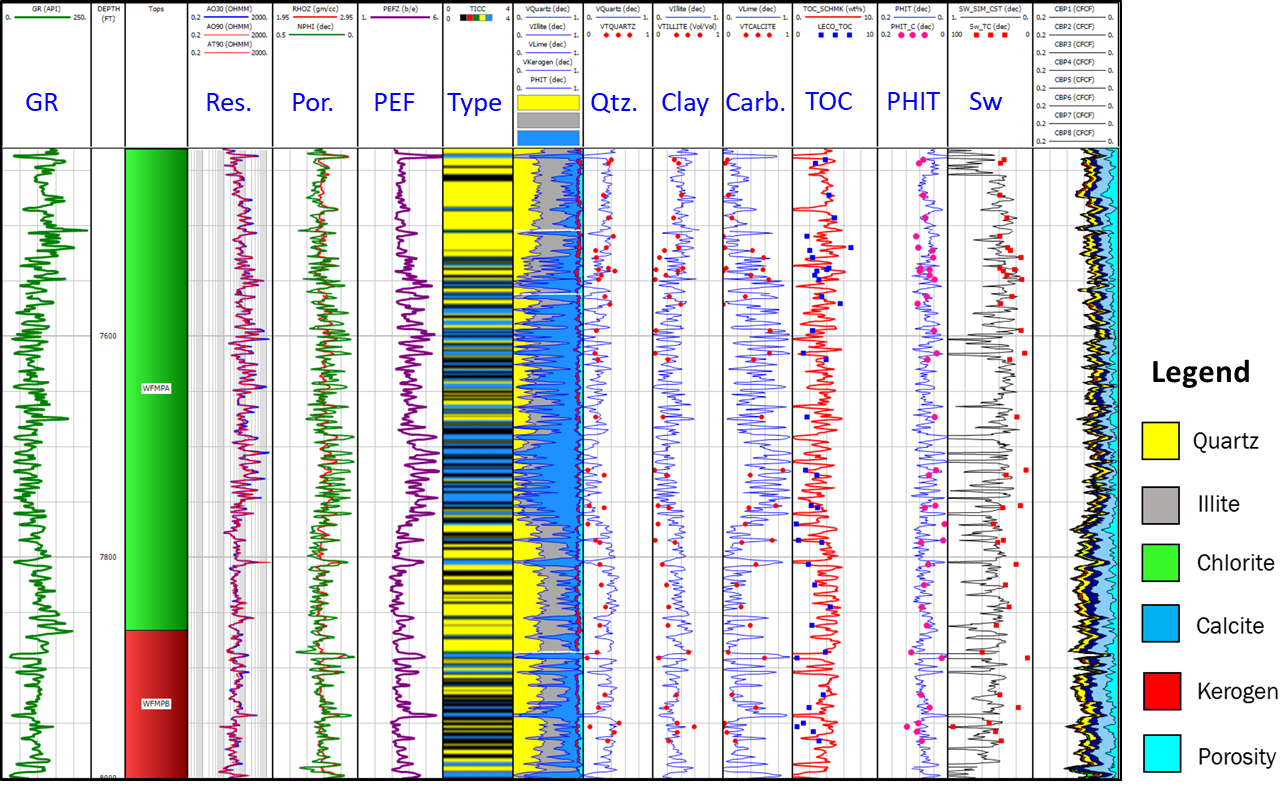Click the VKerogen (dec) curve header

[547, 62]
